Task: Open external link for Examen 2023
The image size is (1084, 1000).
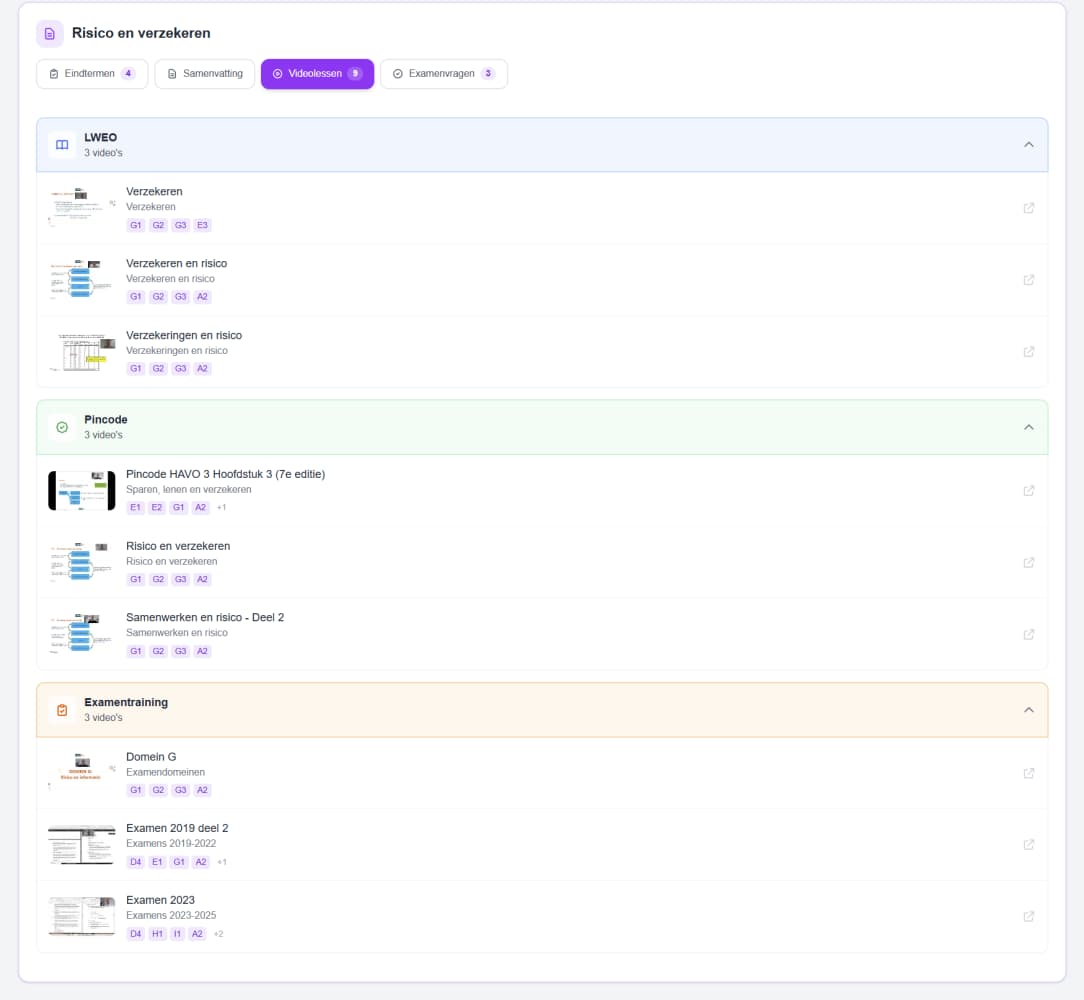Action: 1029,917
